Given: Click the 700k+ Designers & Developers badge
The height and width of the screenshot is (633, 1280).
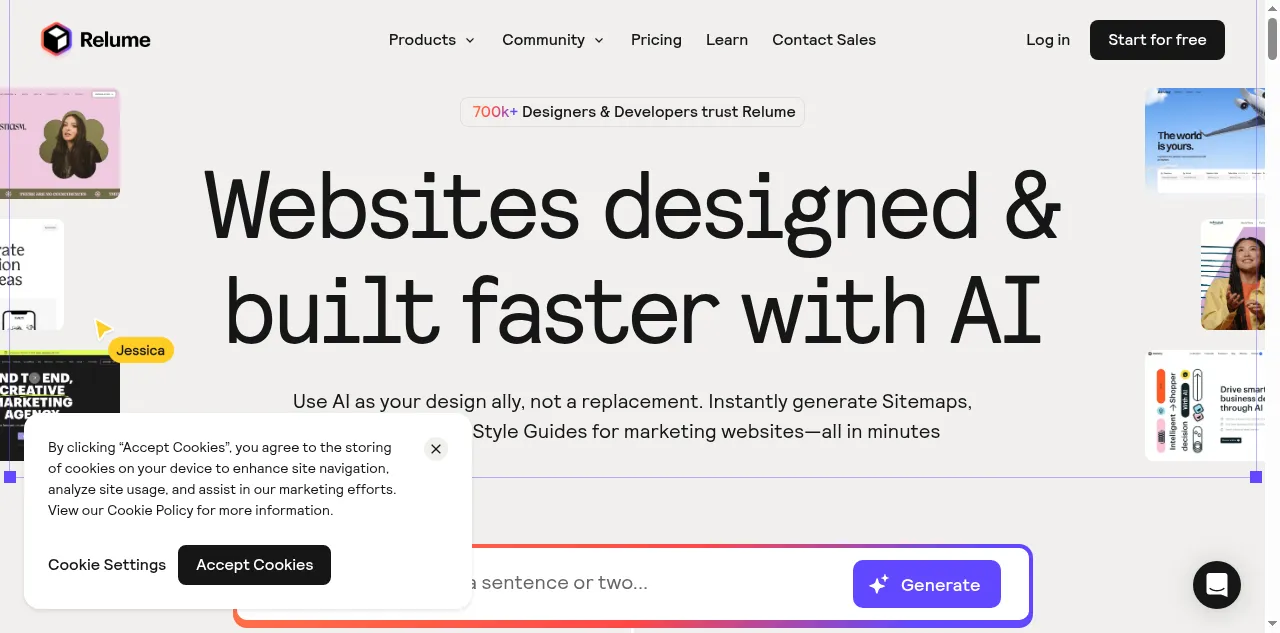Looking at the screenshot, I should click(x=632, y=112).
